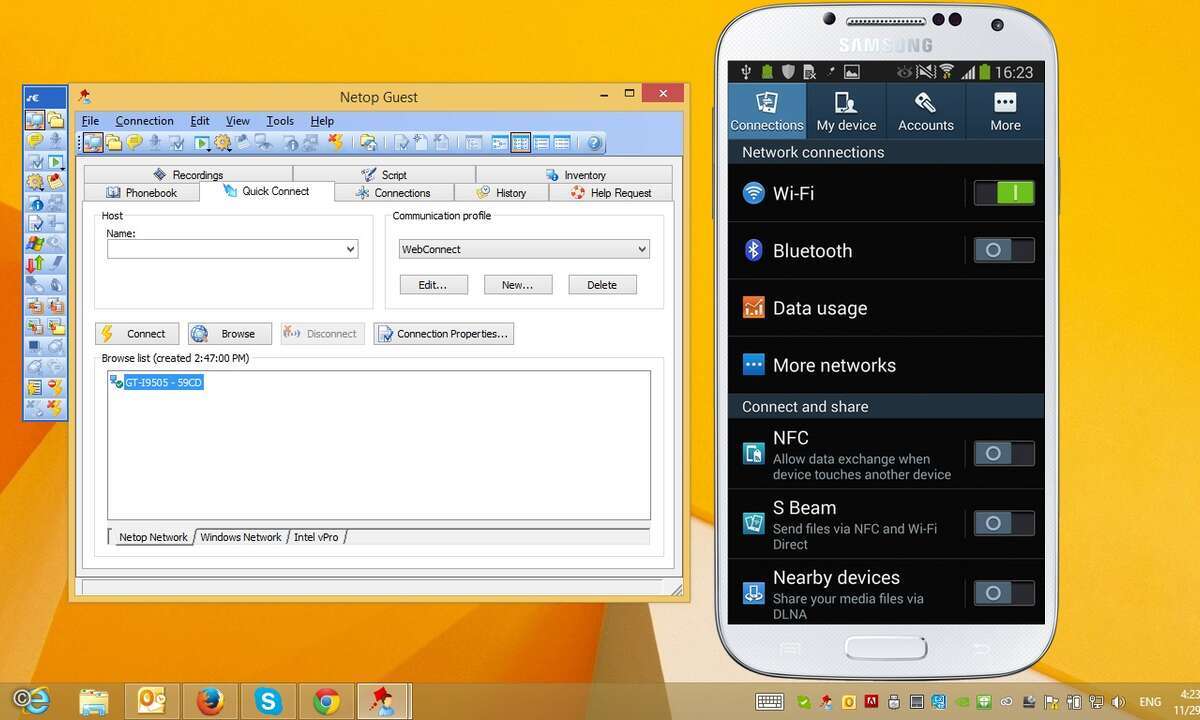The width and height of the screenshot is (1200, 720).
Task: Open the Edit menu
Action: click(x=200, y=121)
